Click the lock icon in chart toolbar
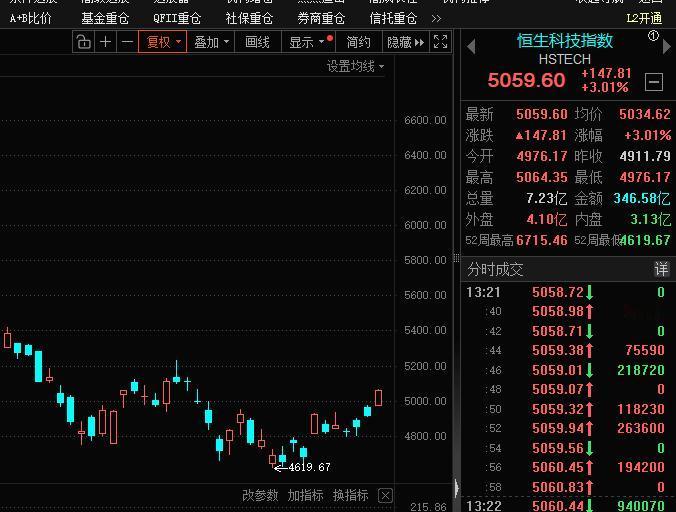Image resolution: width=676 pixels, height=512 pixels. (84, 42)
